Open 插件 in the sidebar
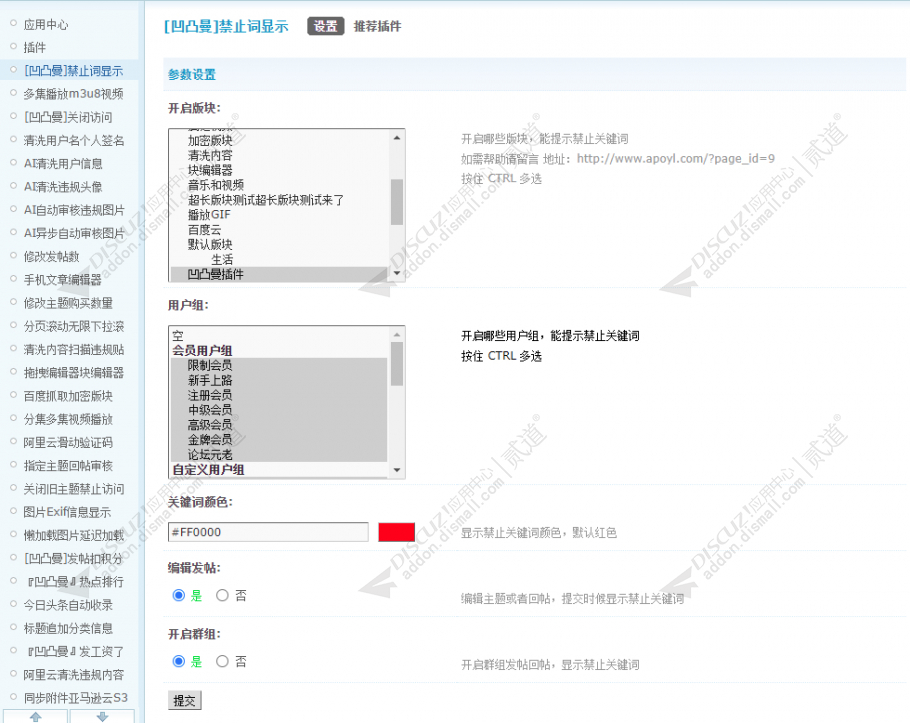 35,48
